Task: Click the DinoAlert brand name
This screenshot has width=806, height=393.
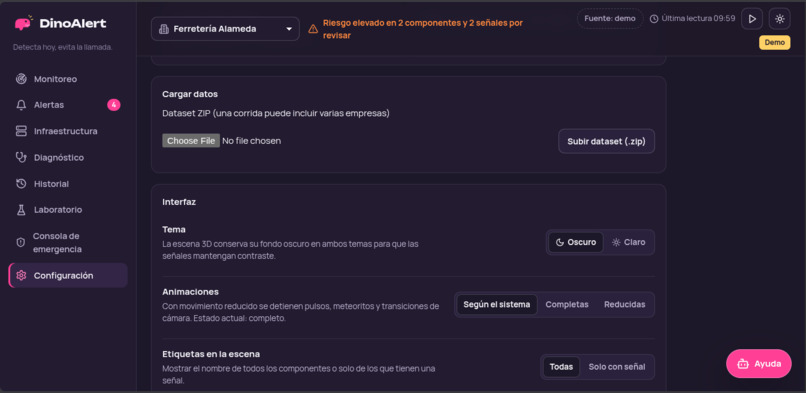Action: [x=73, y=23]
